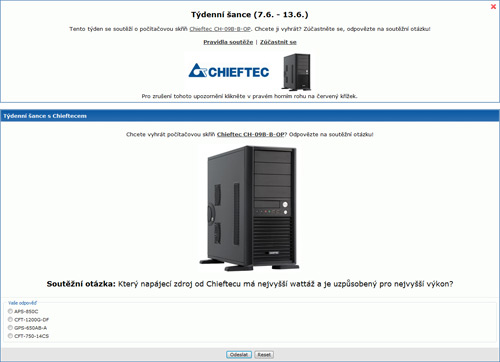500x362 pixels.
Task: Click the small computer case thumbnail
Action: 296,72
